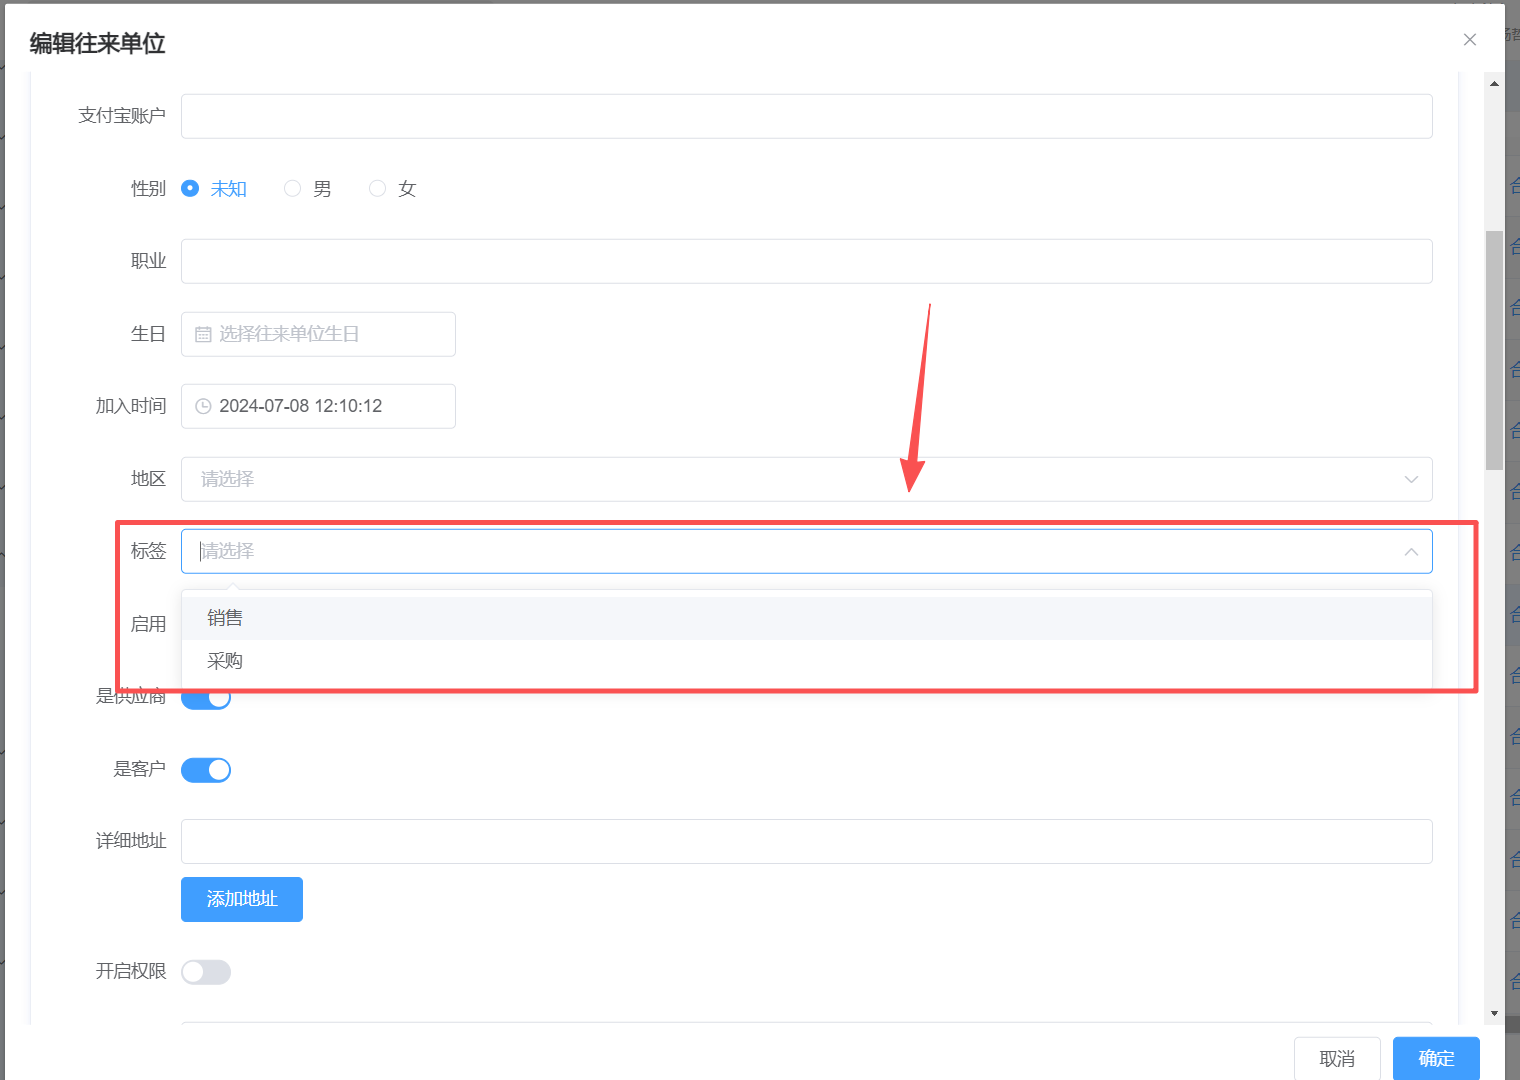The height and width of the screenshot is (1080, 1520).
Task: Click the 添加地址 button
Action: pos(242,899)
